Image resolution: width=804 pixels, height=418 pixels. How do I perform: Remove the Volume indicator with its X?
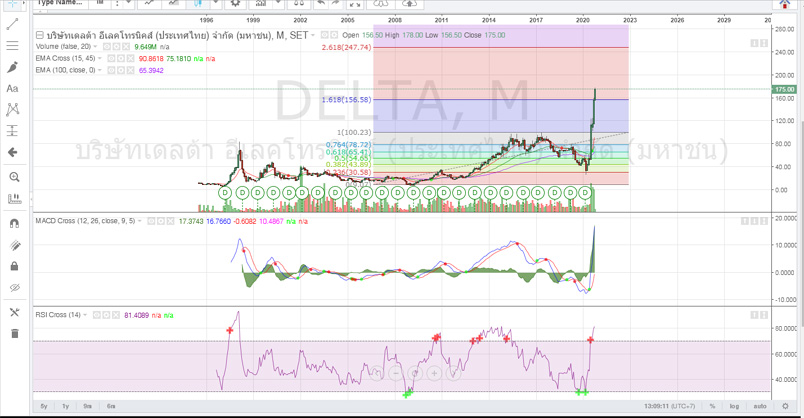pos(126,47)
